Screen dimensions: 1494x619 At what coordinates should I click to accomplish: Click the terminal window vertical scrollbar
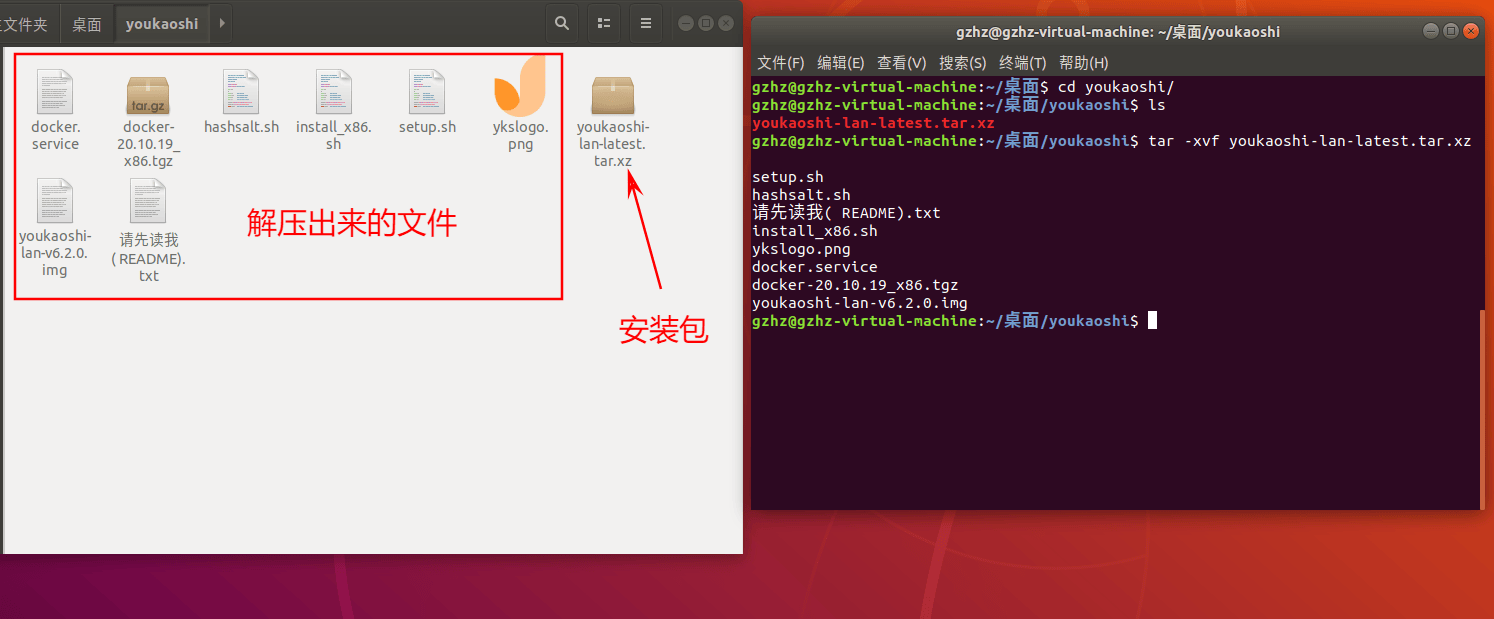(x=1481, y=409)
